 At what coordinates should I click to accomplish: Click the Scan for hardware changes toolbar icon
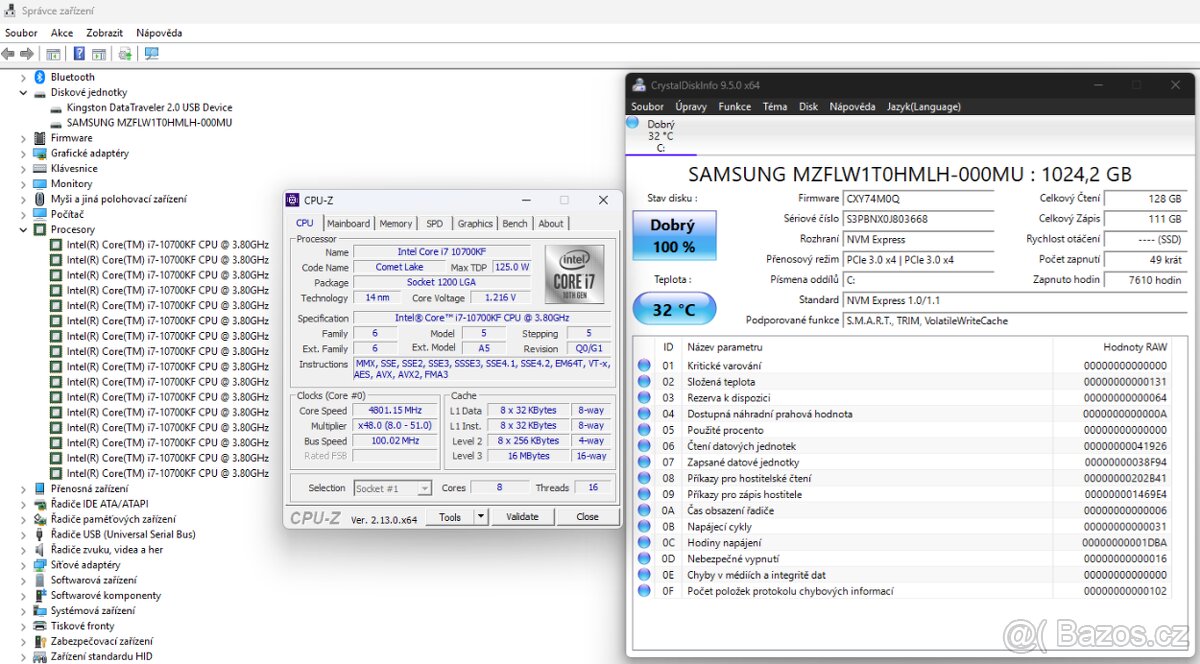(x=124, y=53)
